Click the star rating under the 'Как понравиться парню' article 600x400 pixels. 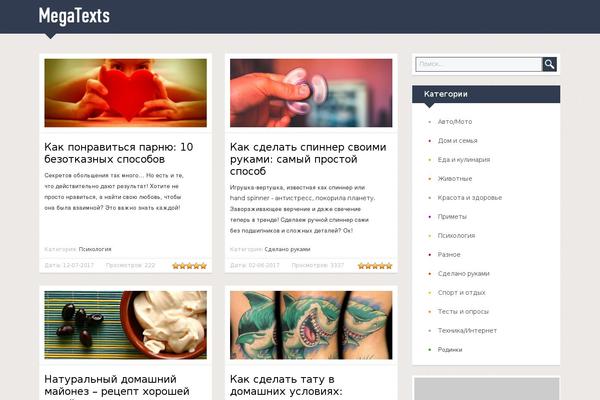(189, 266)
